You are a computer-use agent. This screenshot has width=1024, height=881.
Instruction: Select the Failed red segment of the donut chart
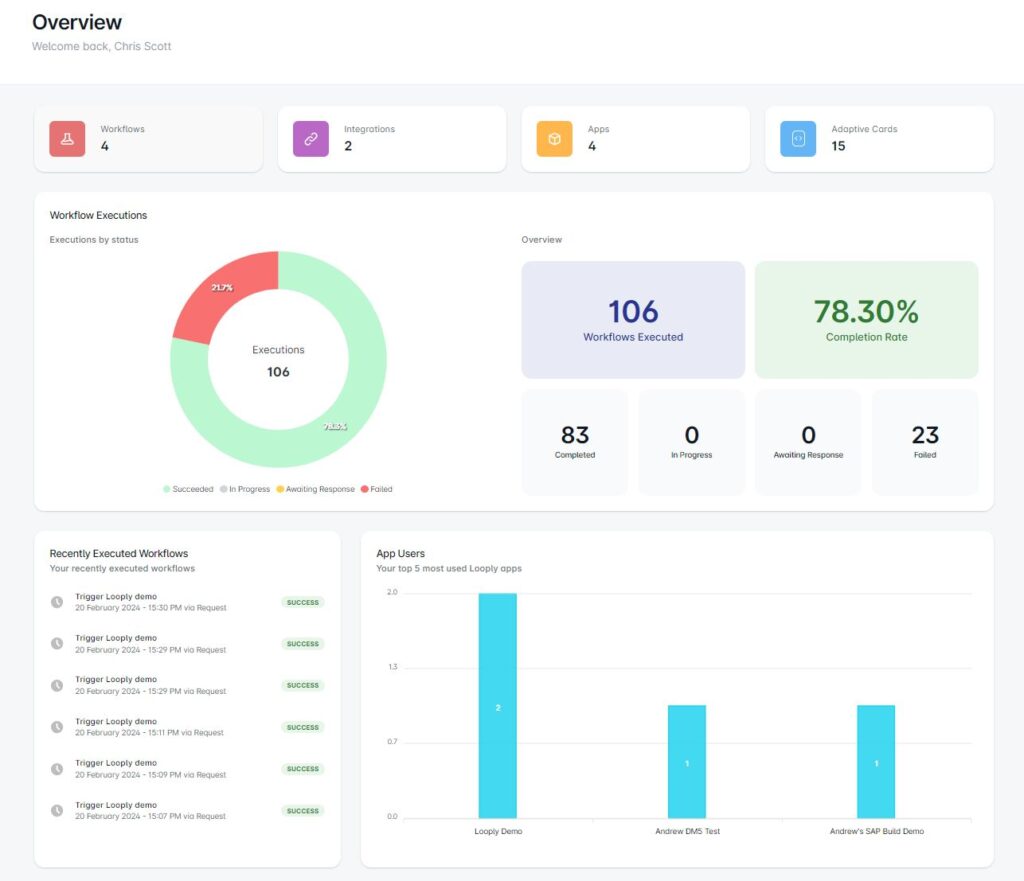(x=225, y=287)
